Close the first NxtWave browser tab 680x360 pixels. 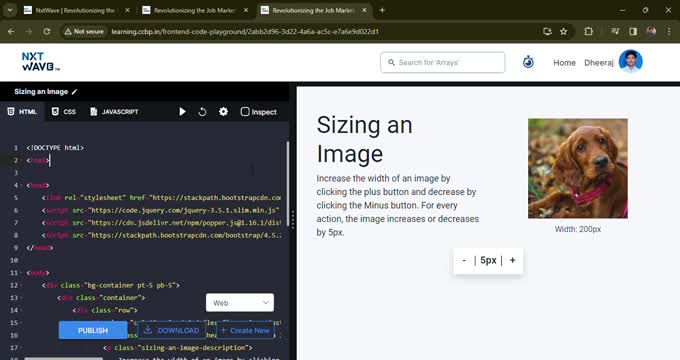point(127,10)
